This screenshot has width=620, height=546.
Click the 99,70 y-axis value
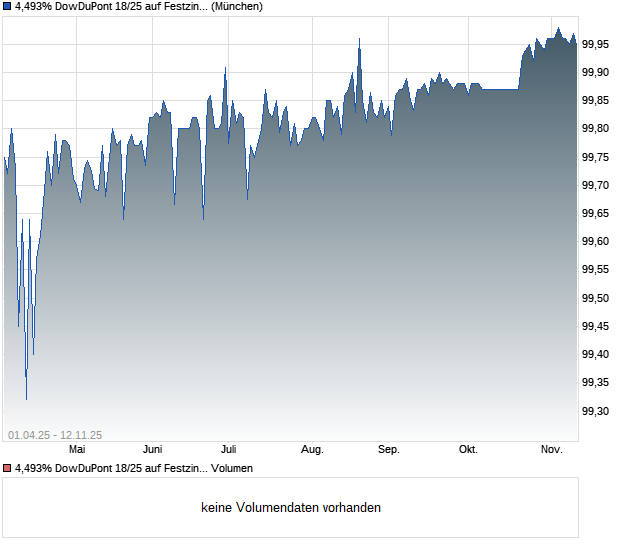pyautogui.click(x=595, y=185)
